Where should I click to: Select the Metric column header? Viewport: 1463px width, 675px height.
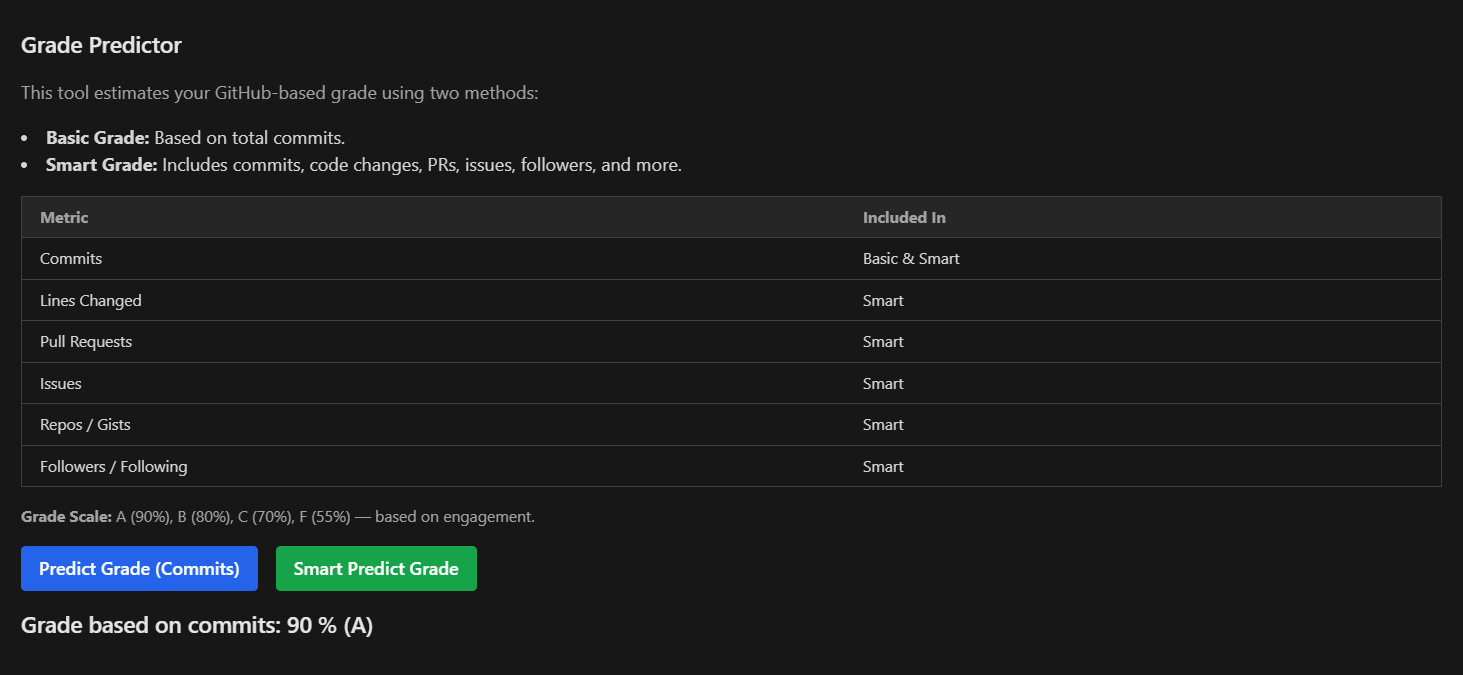(x=64, y=217)
